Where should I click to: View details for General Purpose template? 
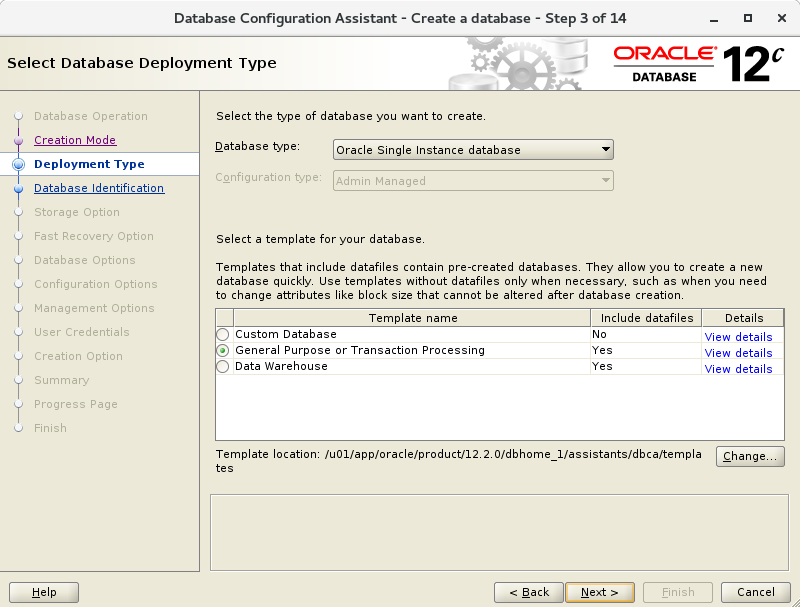pos(738,352)
